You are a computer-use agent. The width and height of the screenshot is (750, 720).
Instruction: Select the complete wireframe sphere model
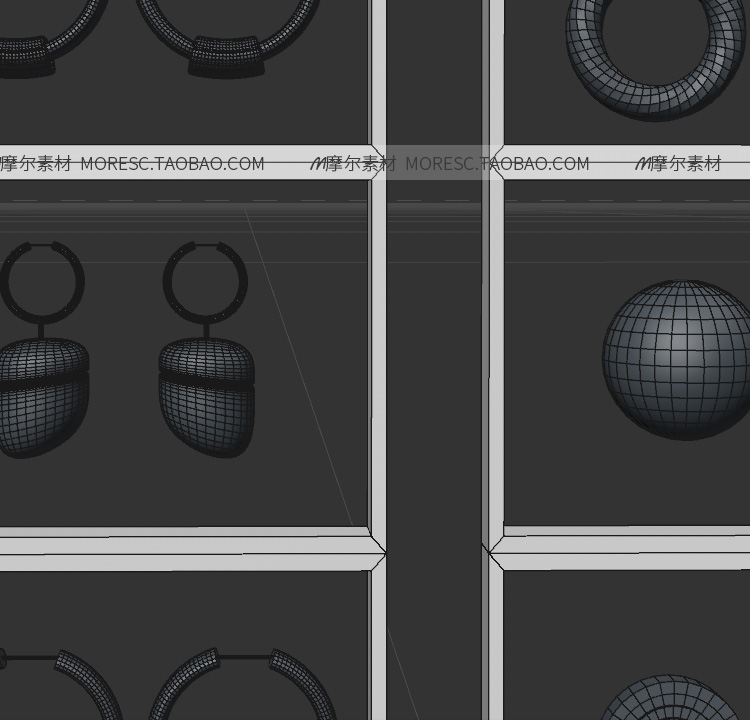(x=678, y=360)
